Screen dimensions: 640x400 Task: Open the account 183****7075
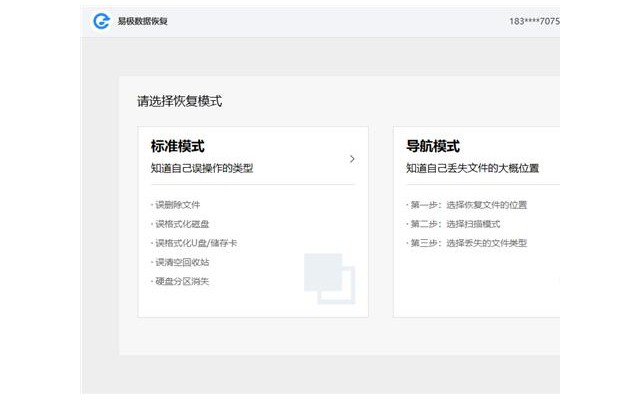click(x=534, y=21)
